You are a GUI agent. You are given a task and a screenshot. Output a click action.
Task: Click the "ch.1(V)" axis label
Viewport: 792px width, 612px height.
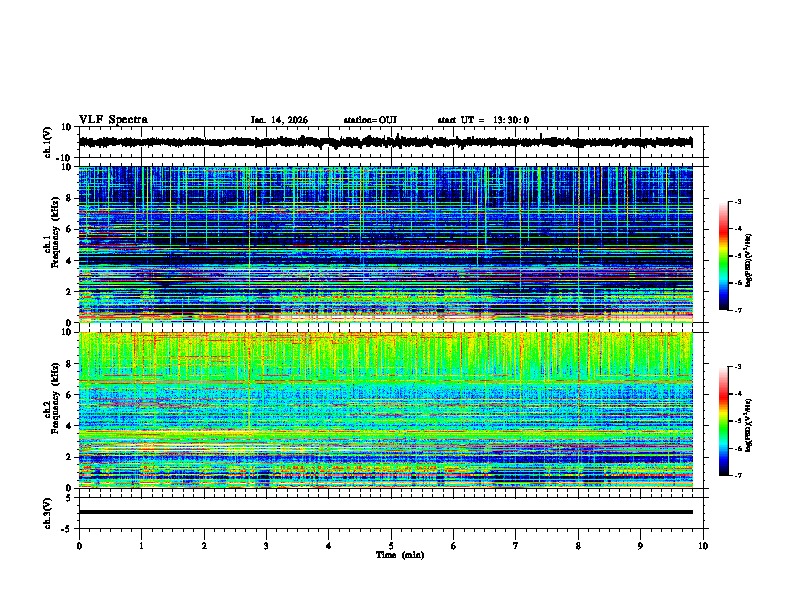pyautogui.click(x=47, y=142)
